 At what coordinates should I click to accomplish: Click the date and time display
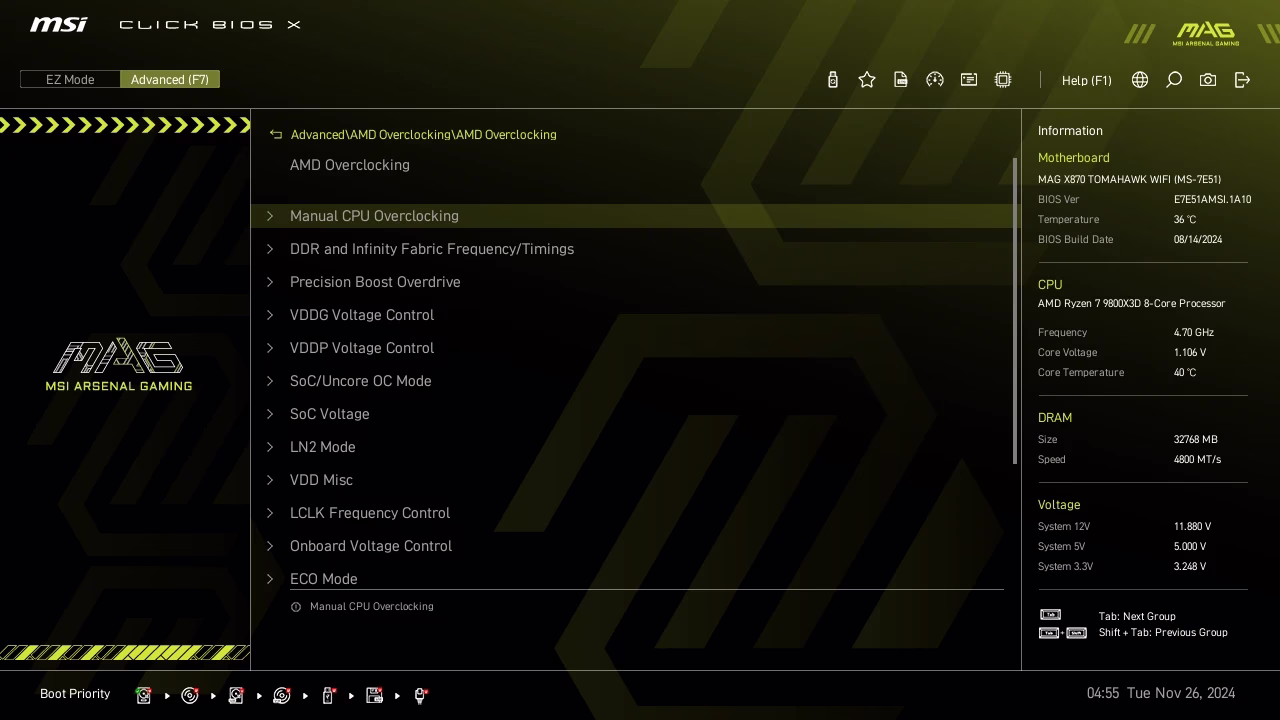tap(1161, 693)
